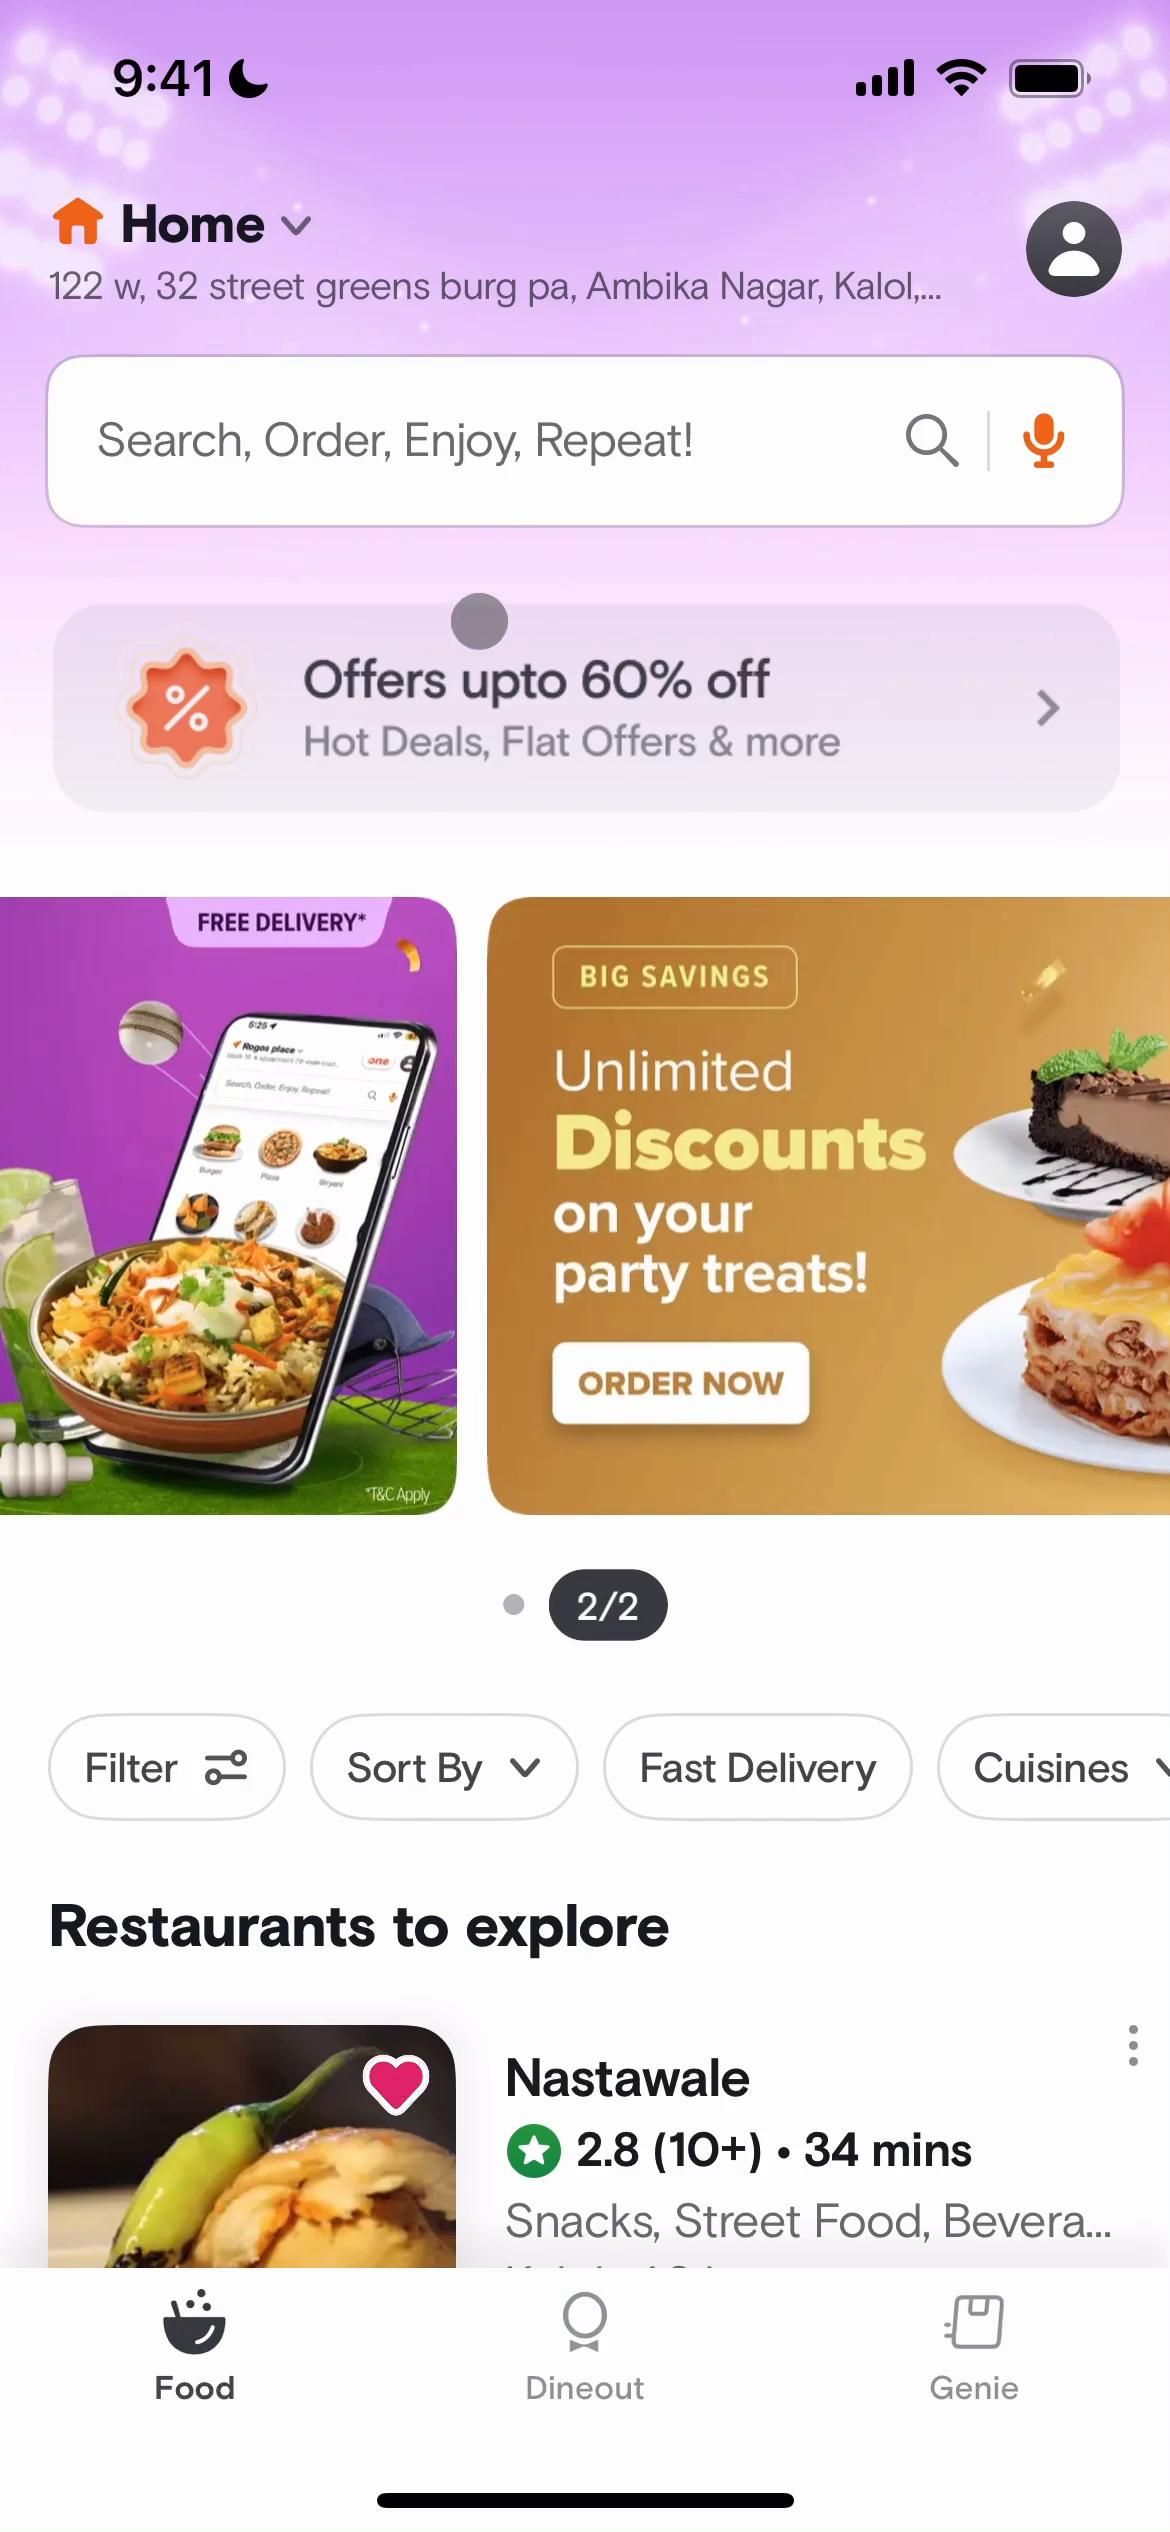Tap the orange home address icon
Screen dimensions: 1170x2532
(78, 221)
